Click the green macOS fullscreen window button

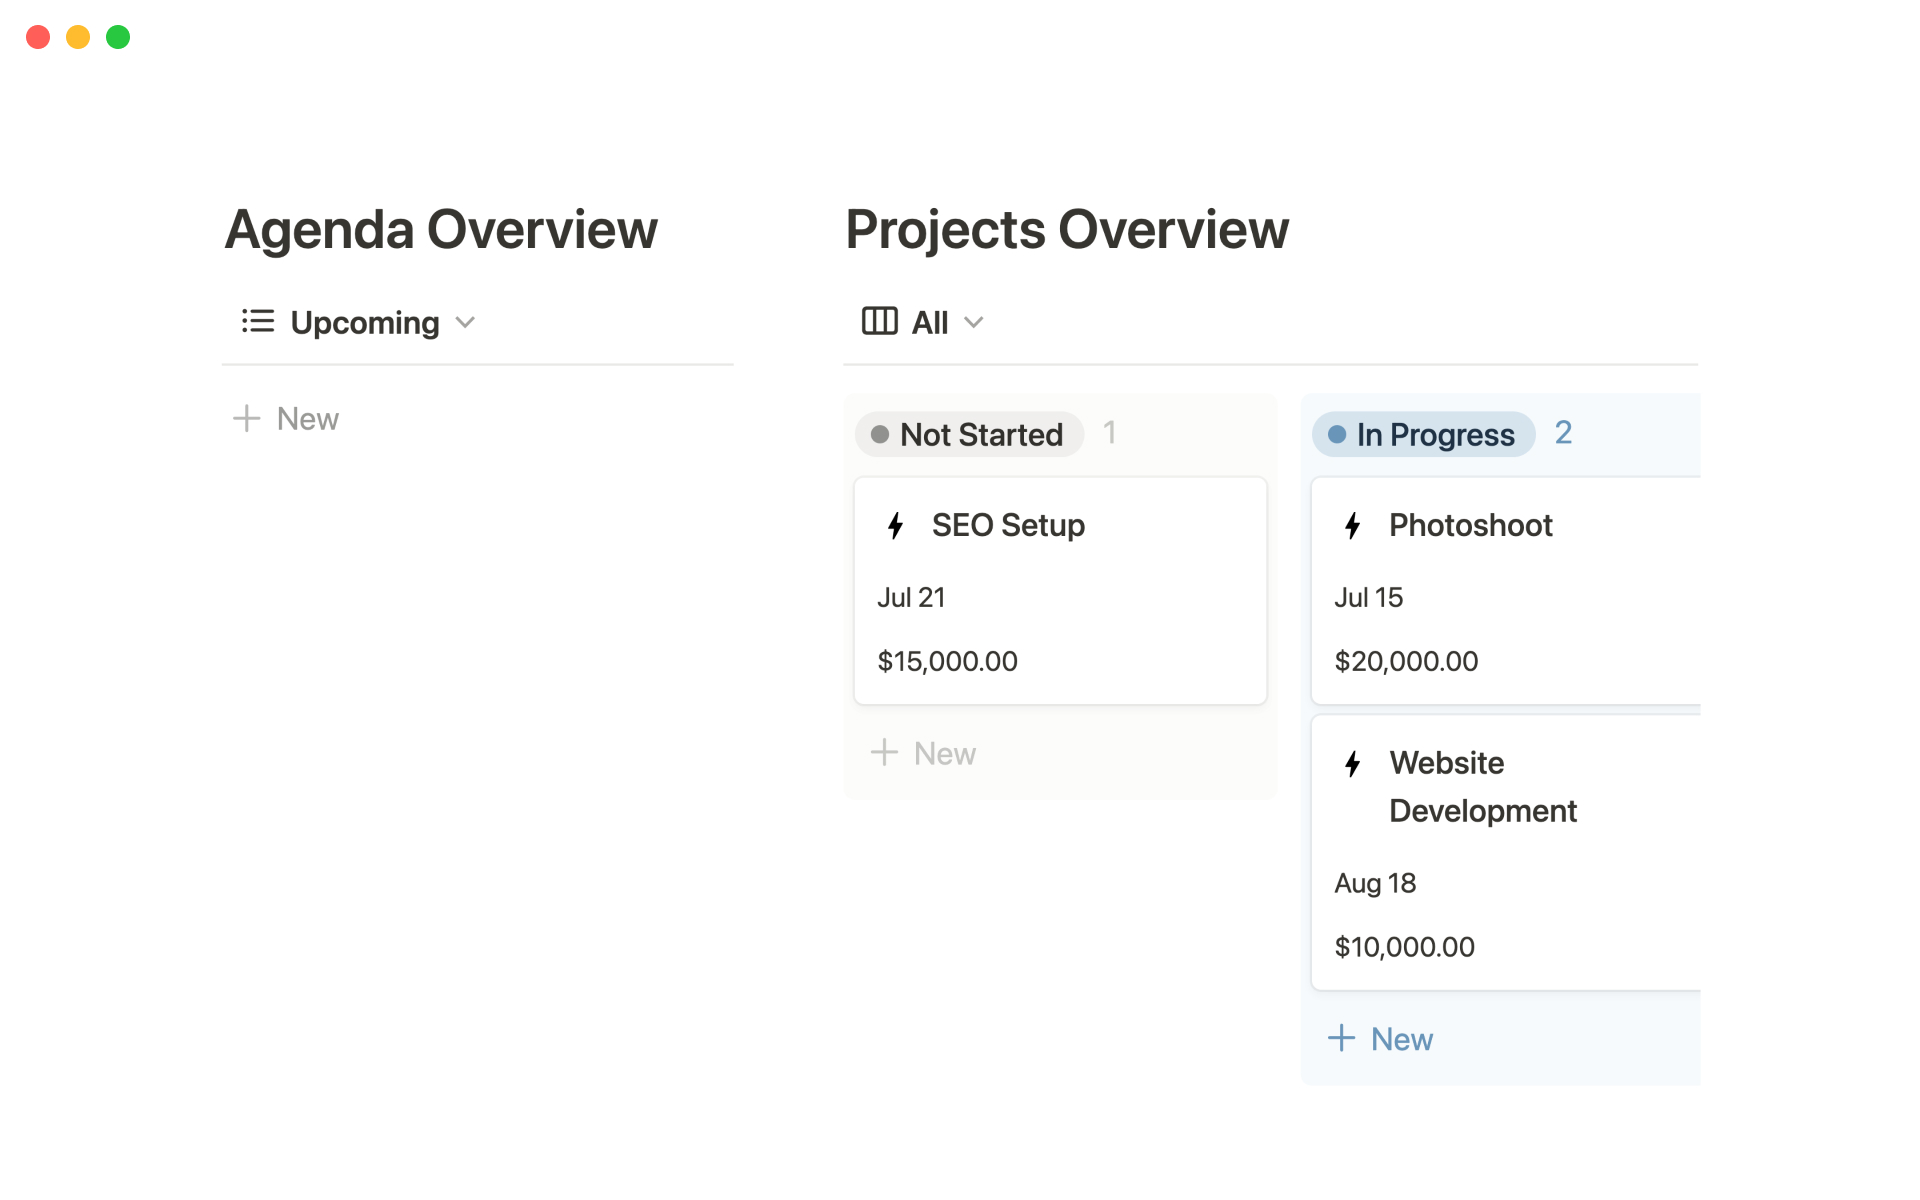[x=118, y=37]
